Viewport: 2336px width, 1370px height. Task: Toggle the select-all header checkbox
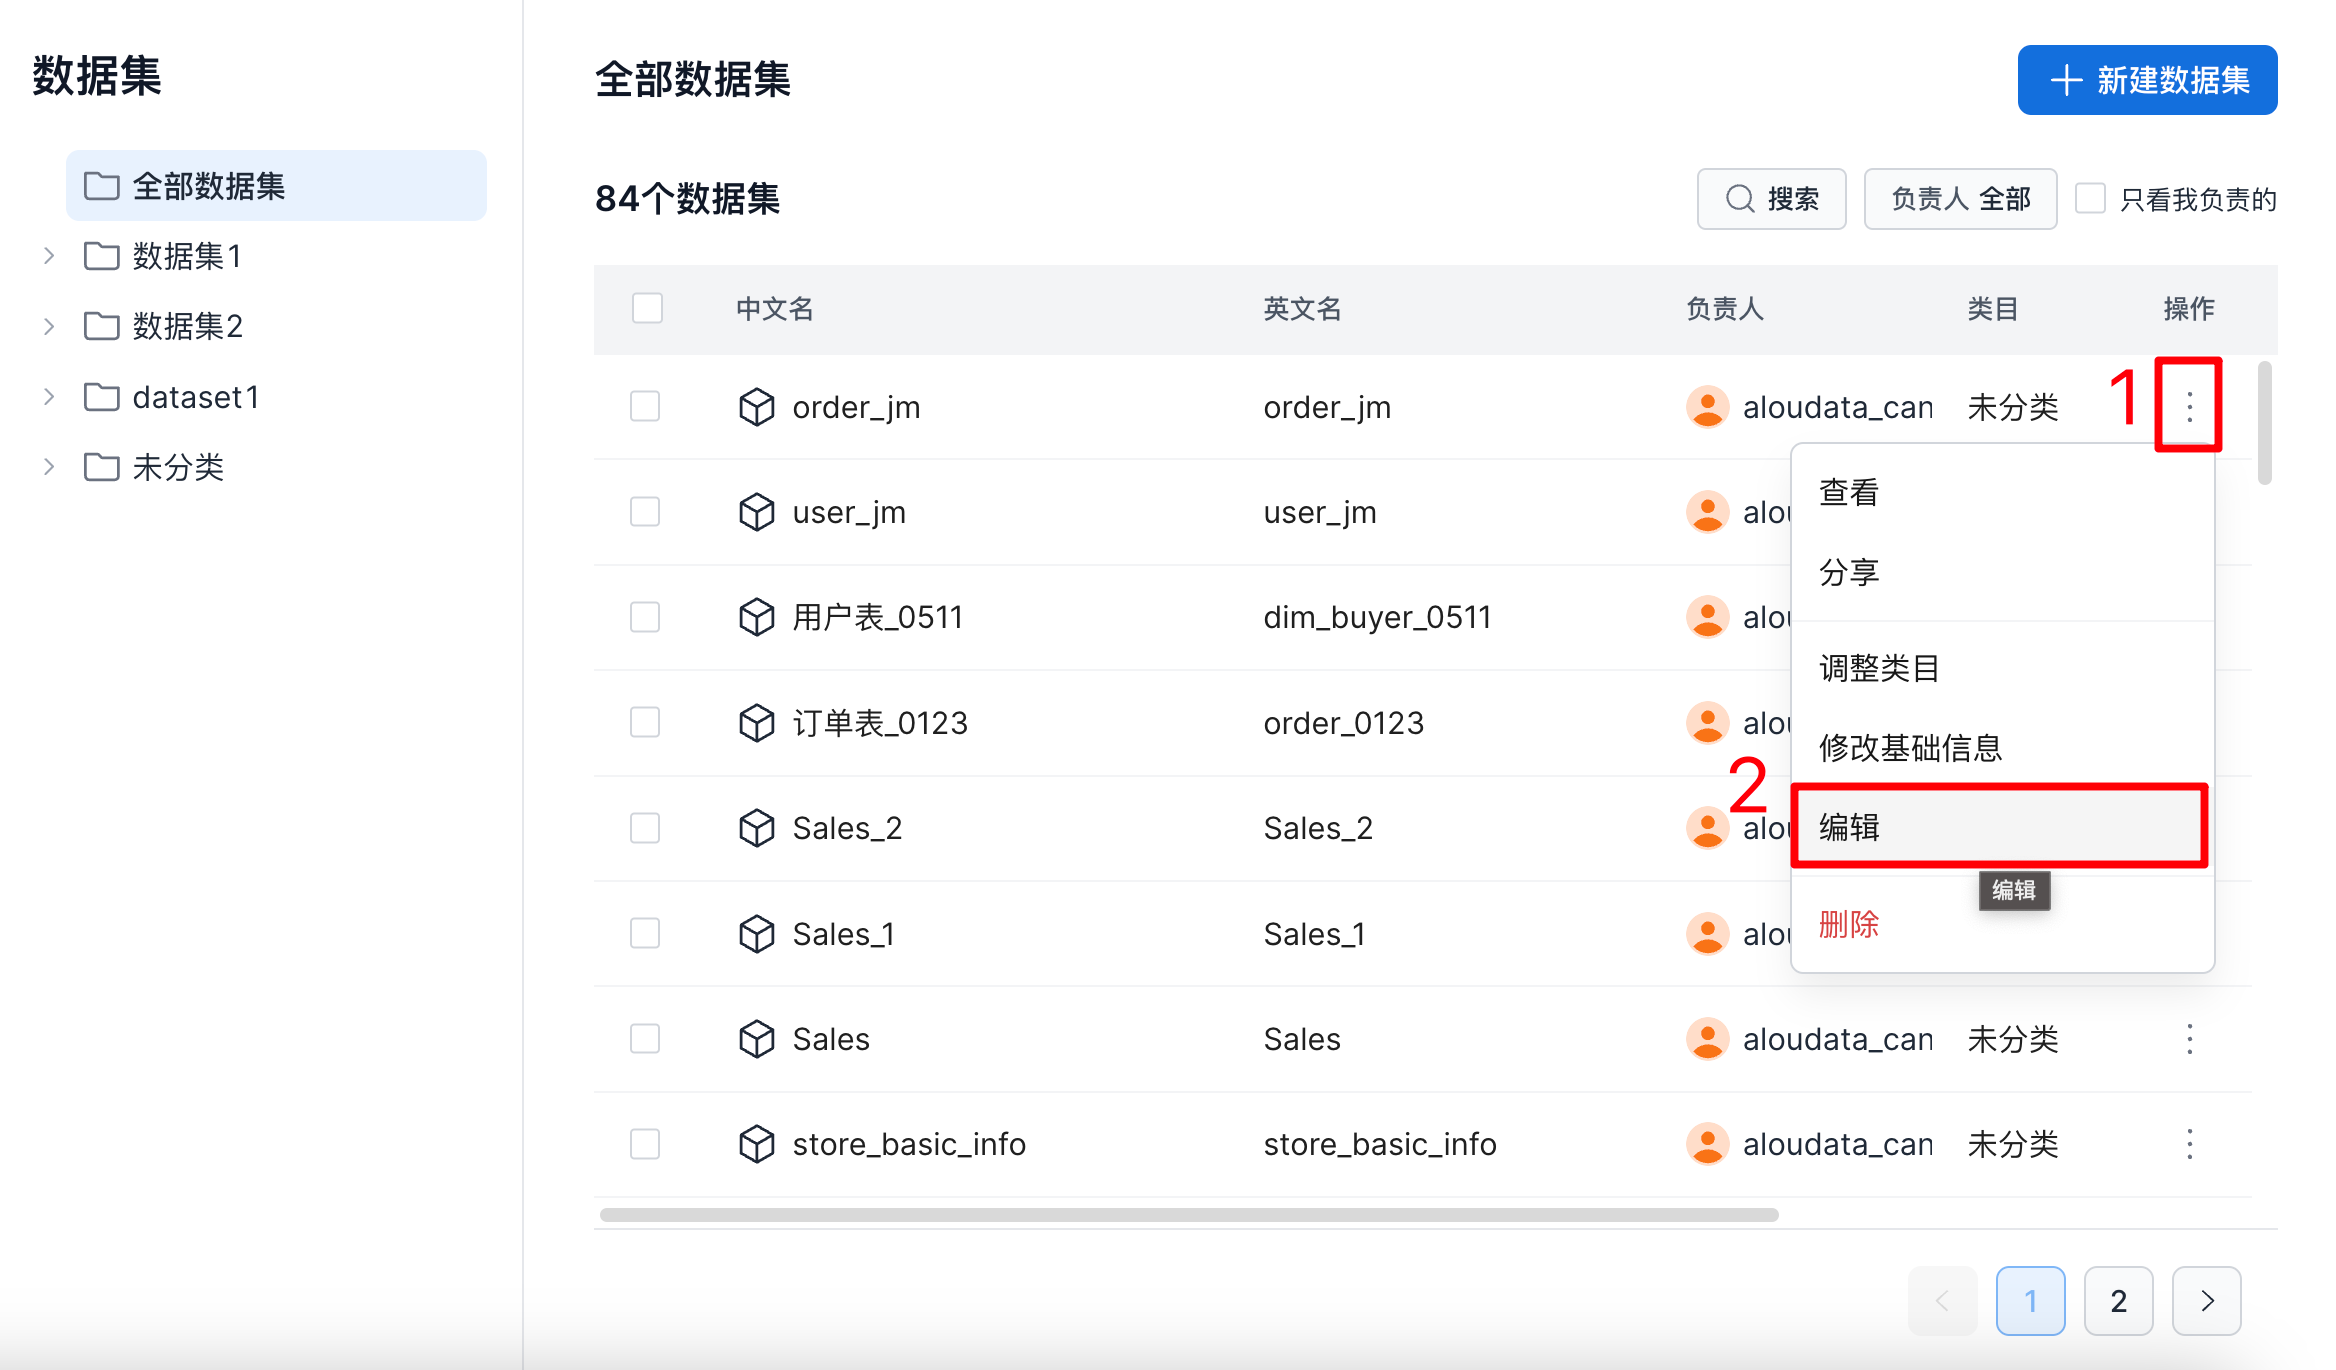pos(647,308)
